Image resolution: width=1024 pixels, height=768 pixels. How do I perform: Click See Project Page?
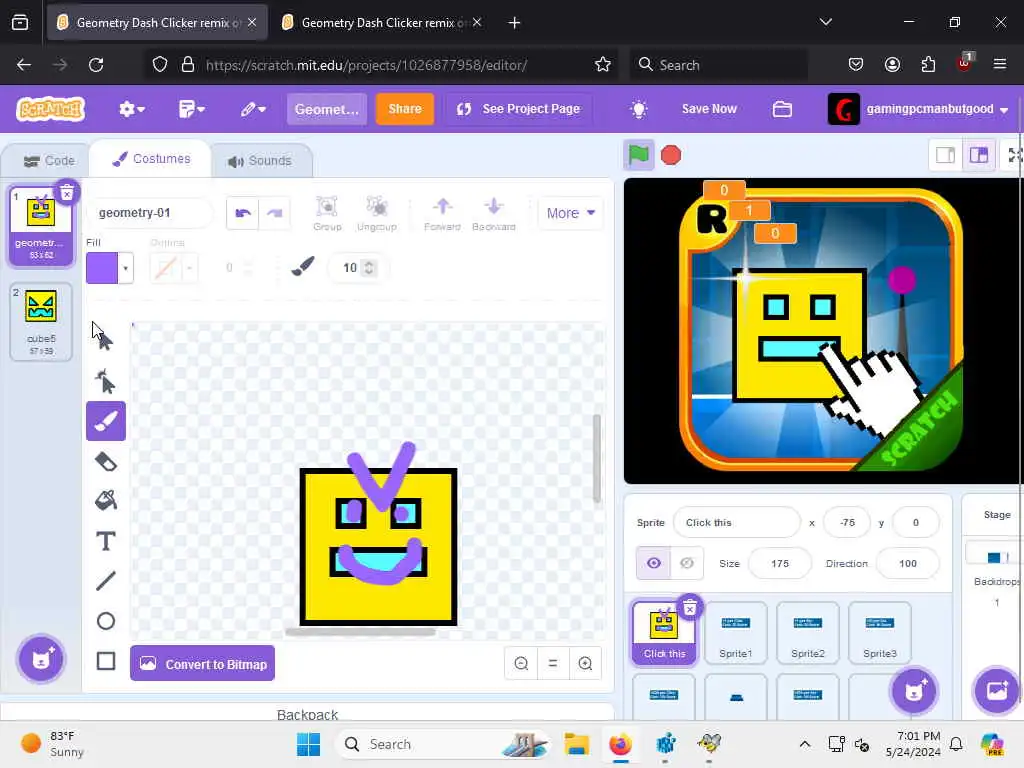519,109
